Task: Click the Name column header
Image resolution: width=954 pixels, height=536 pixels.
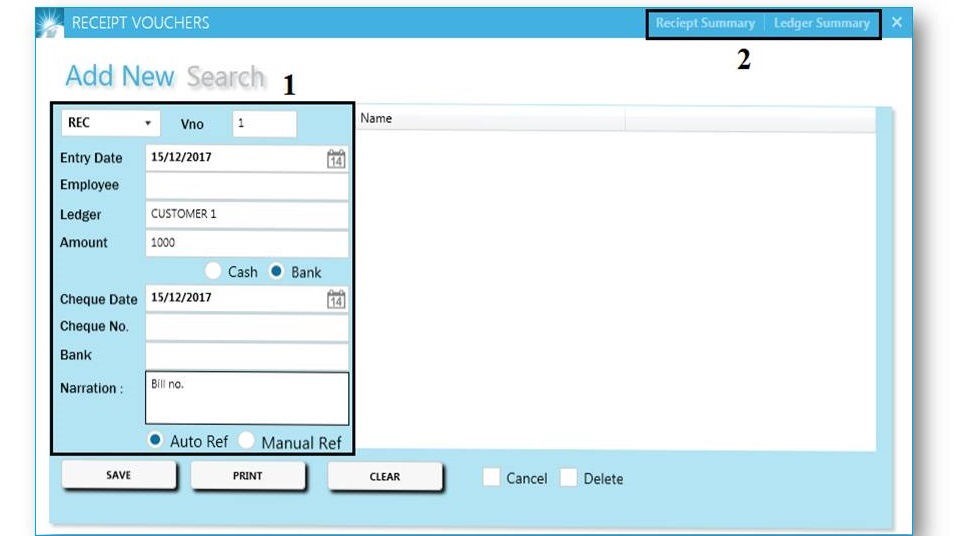Action: 490,119
